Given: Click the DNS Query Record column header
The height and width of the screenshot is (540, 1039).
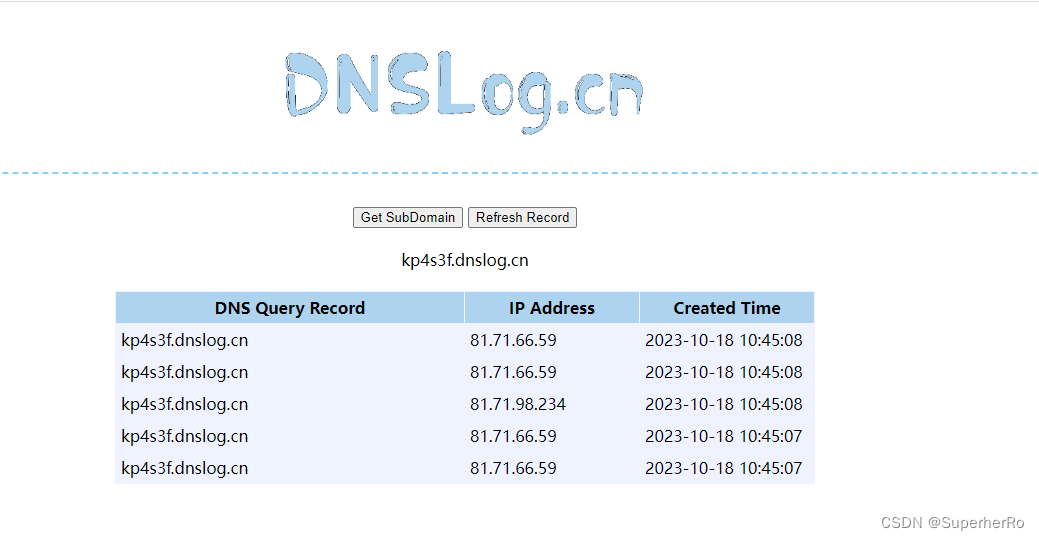Looking at the screenshot, I should 290,308.
